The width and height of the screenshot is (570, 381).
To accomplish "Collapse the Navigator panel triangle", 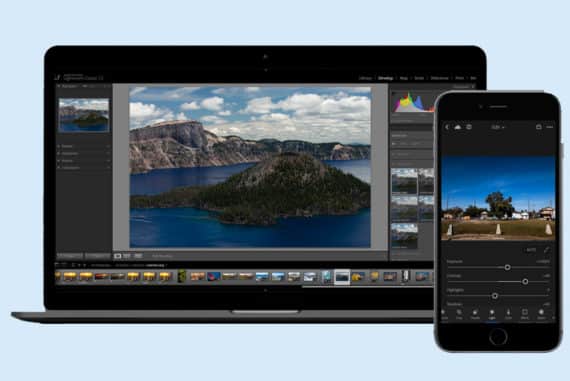I will [x=59, y=86].
